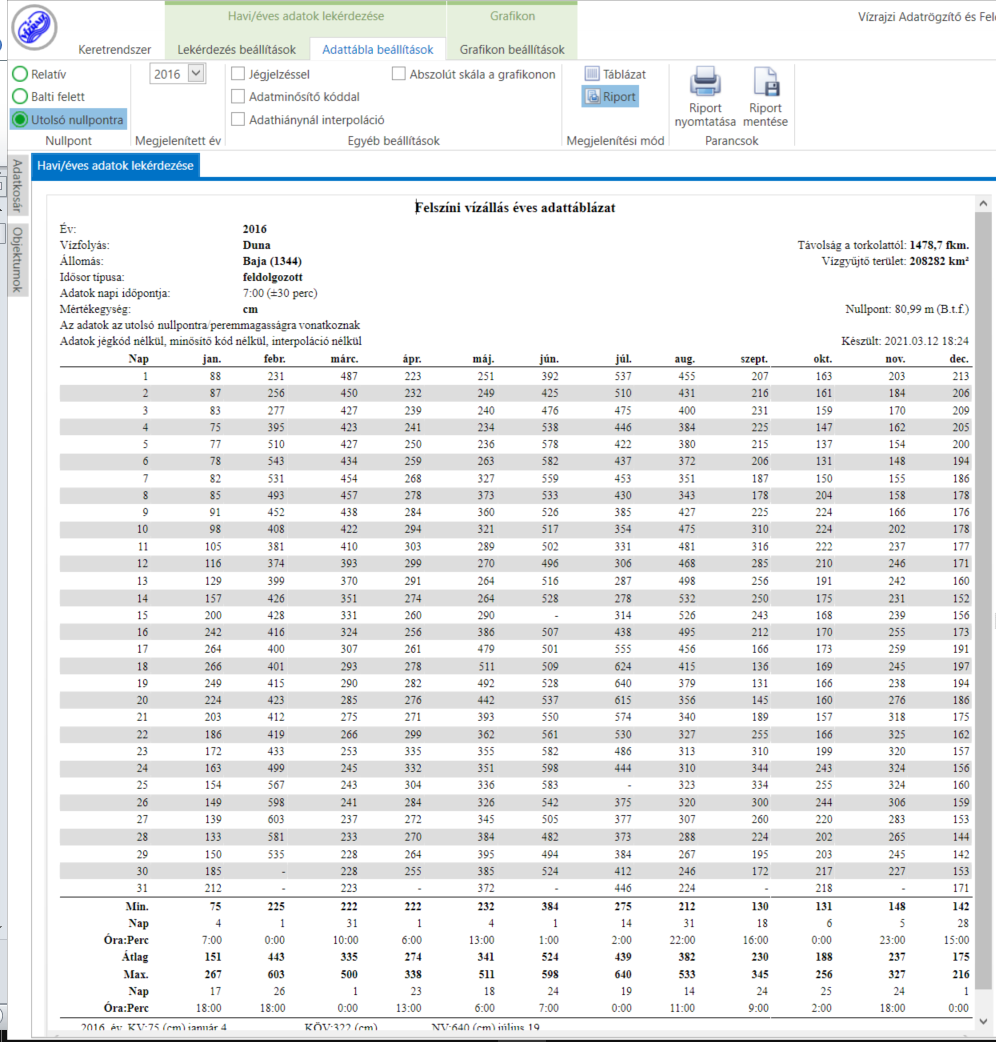This screenshot has height=1042, width=996.
Task: Click the Távolság a torkolattól 1478,7 fkm. text
Action: tap(883, 245)
